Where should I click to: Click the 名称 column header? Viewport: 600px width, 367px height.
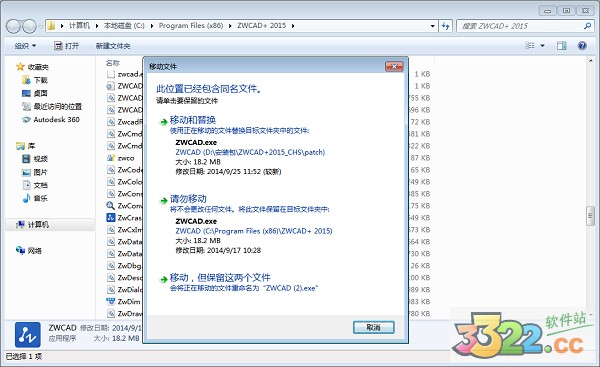click(113, 63)
